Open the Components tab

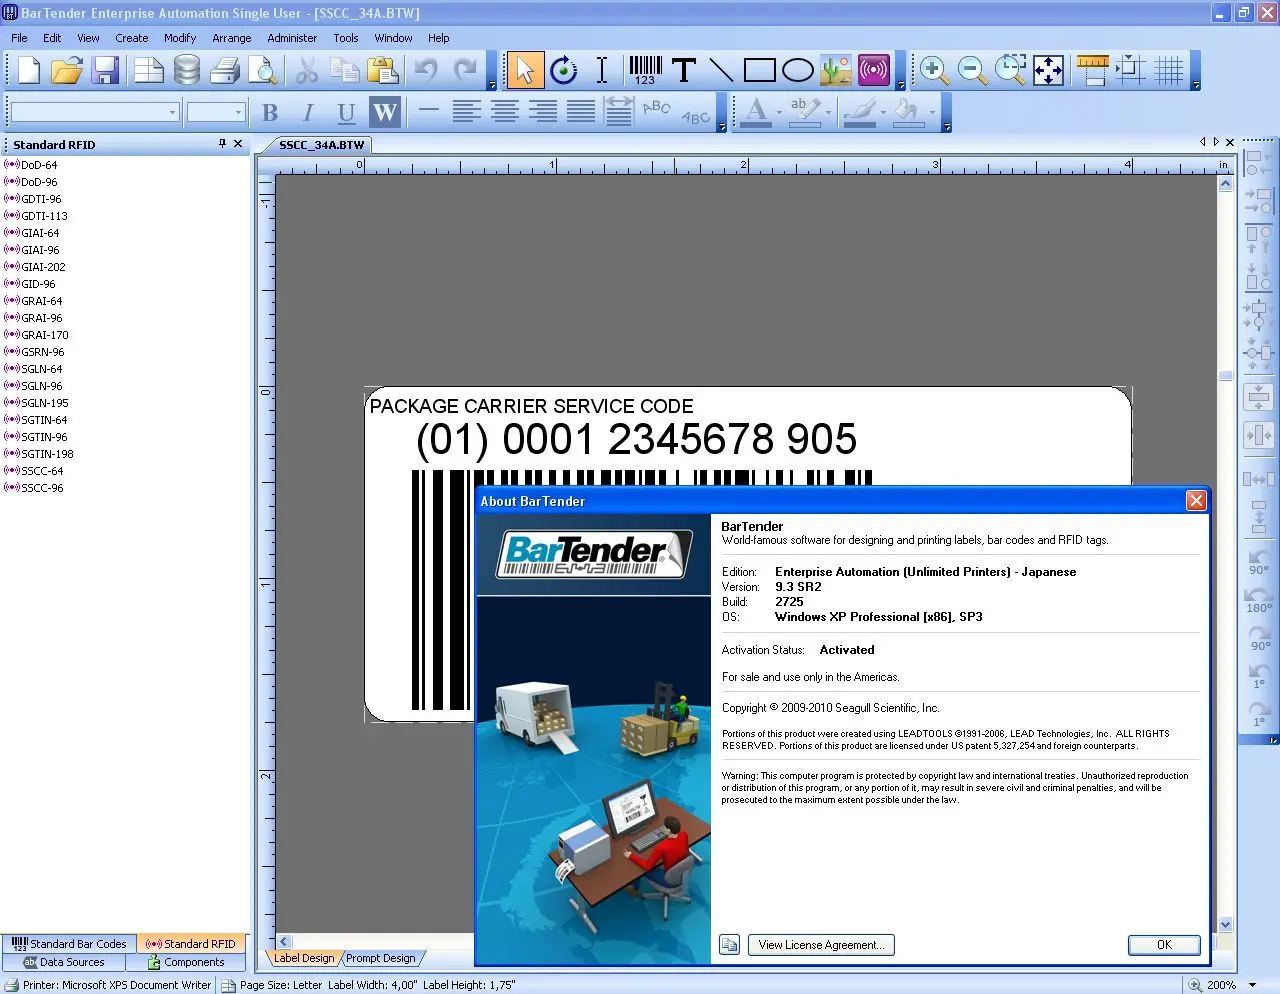coord(186,962)
